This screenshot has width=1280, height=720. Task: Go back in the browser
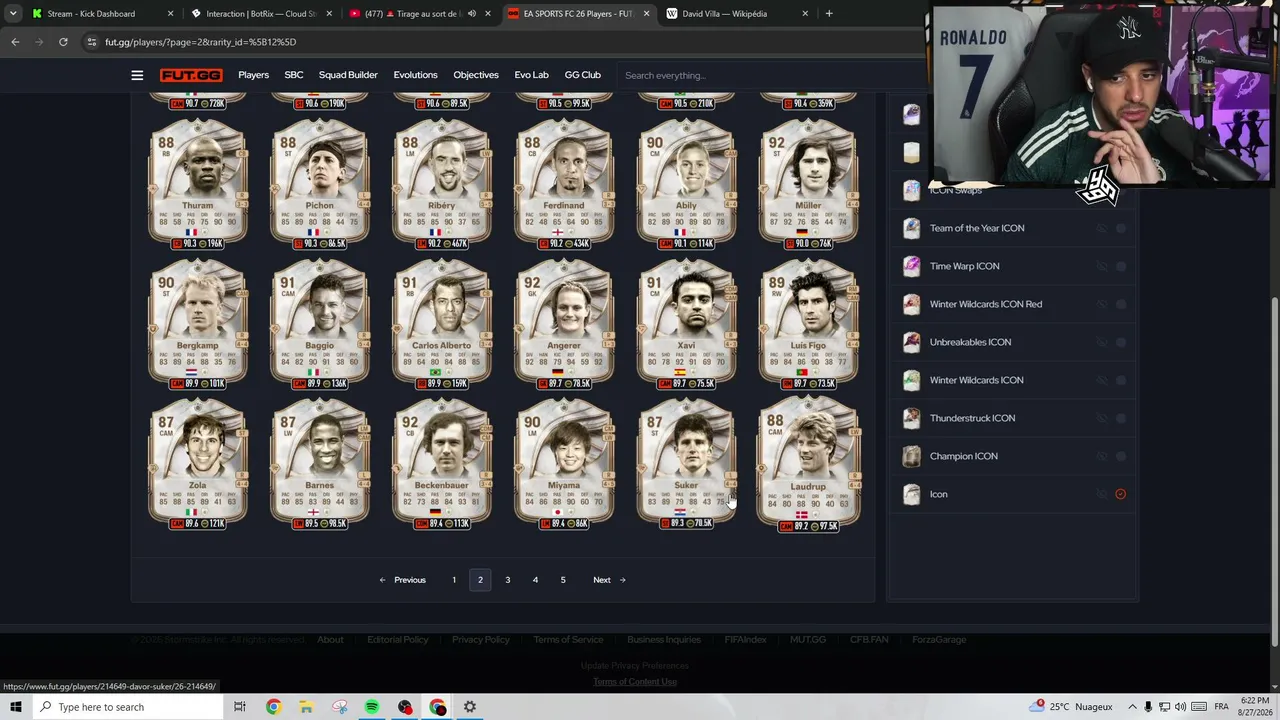pyautogui.click(x=15, y=42)
